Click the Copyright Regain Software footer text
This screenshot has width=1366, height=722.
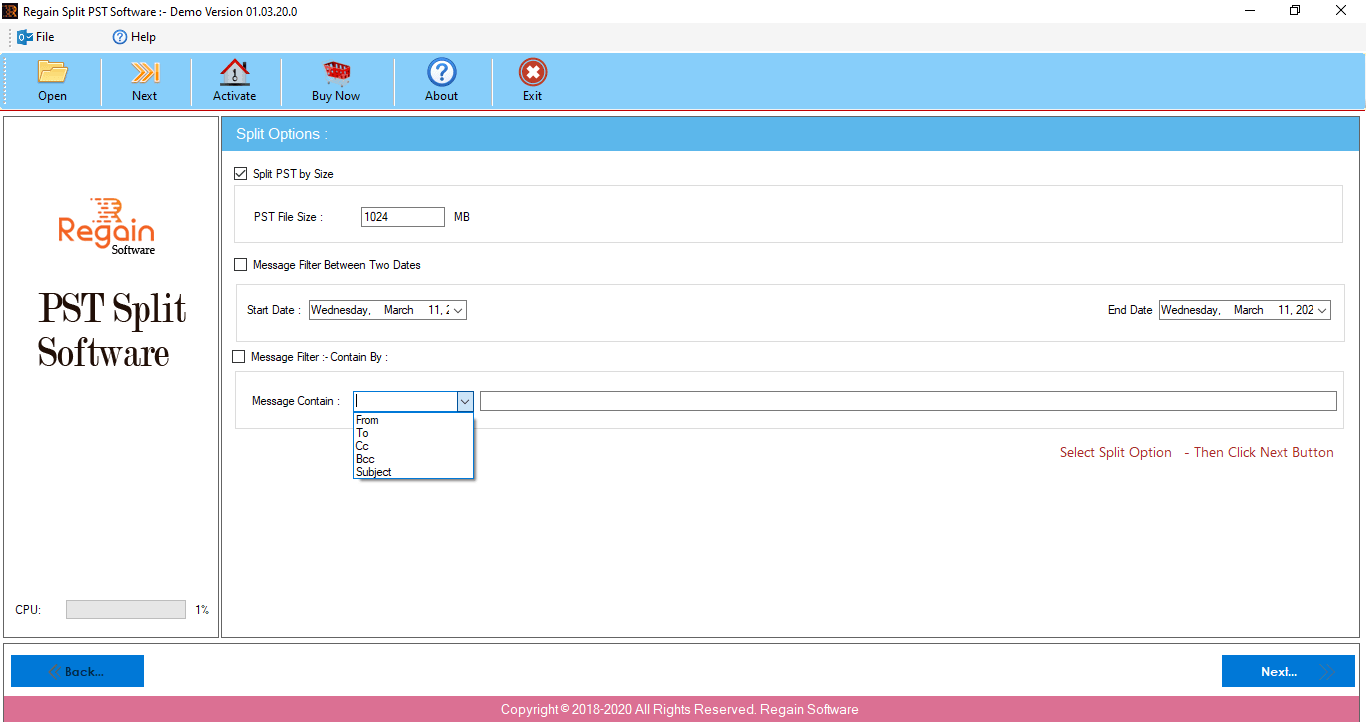pos(680,709)
